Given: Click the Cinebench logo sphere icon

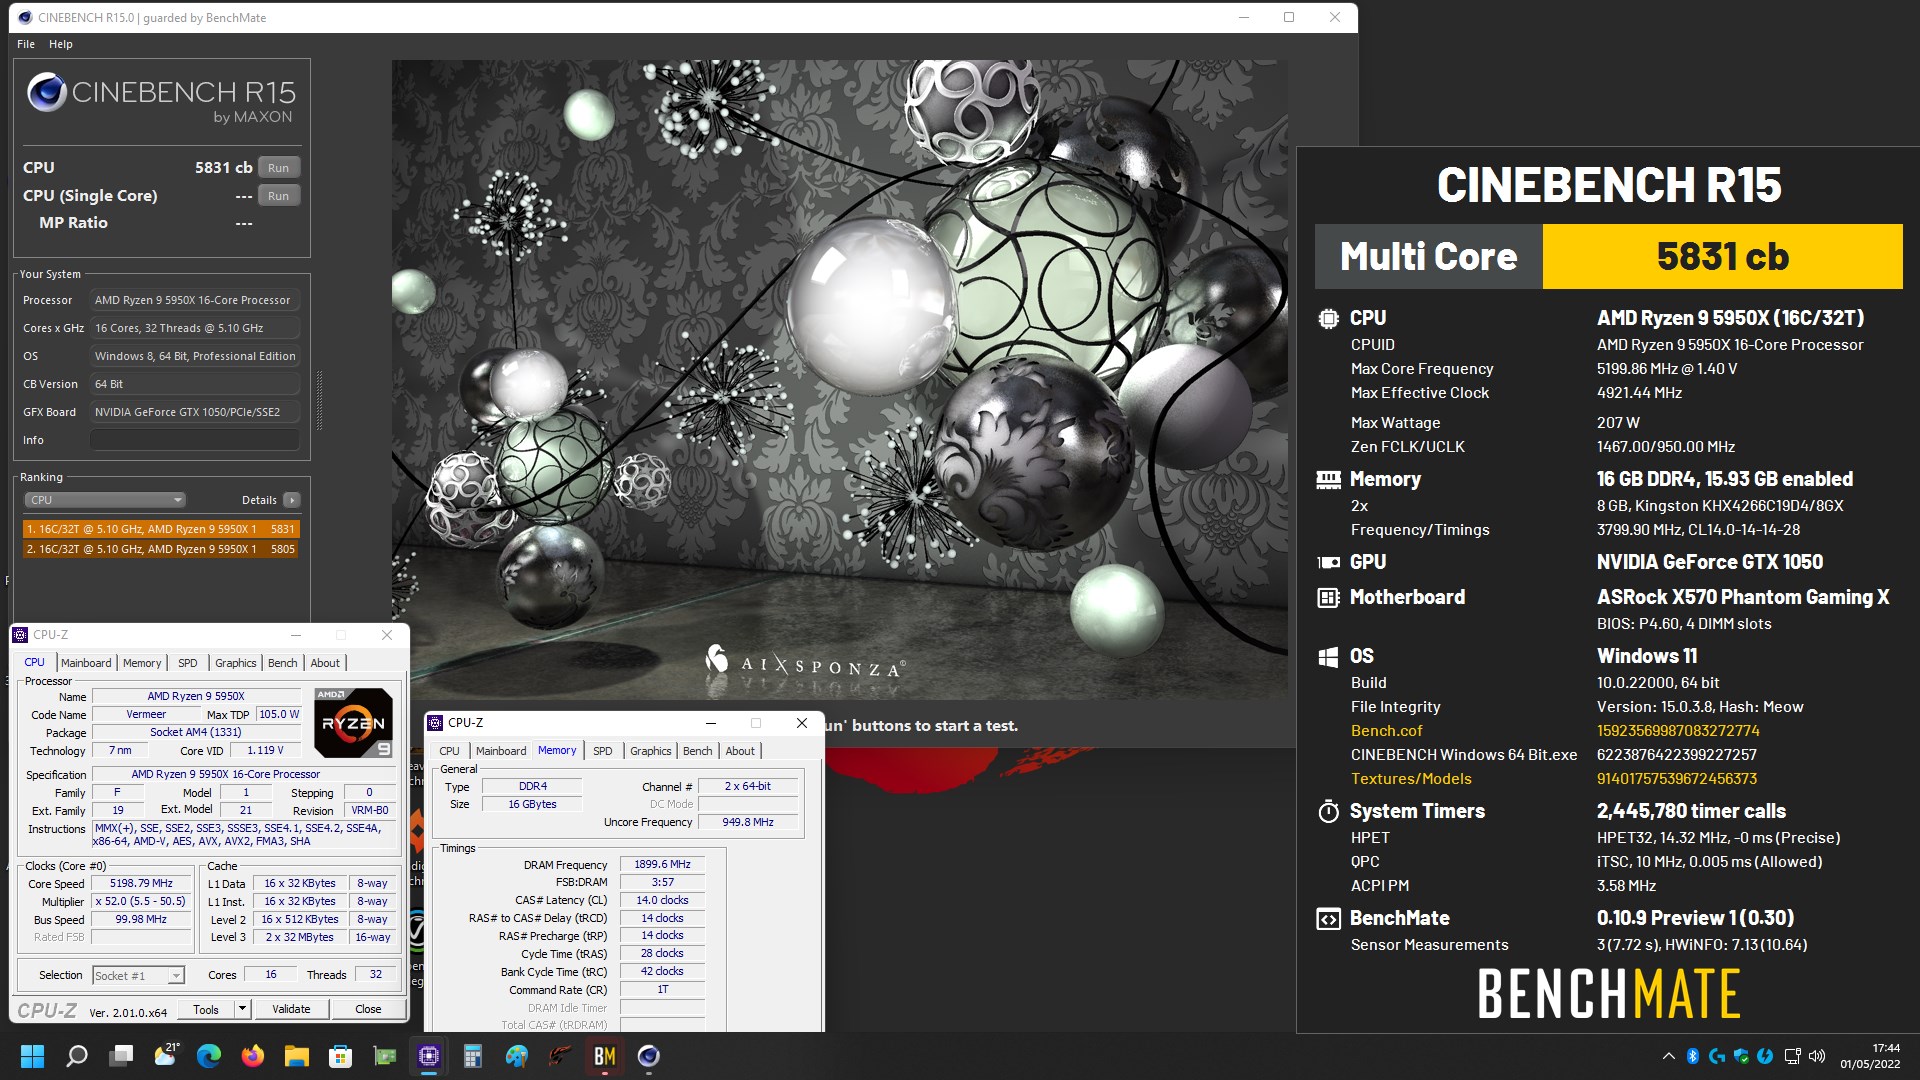Looking at the screenshot, I should (x=46, y=93).
